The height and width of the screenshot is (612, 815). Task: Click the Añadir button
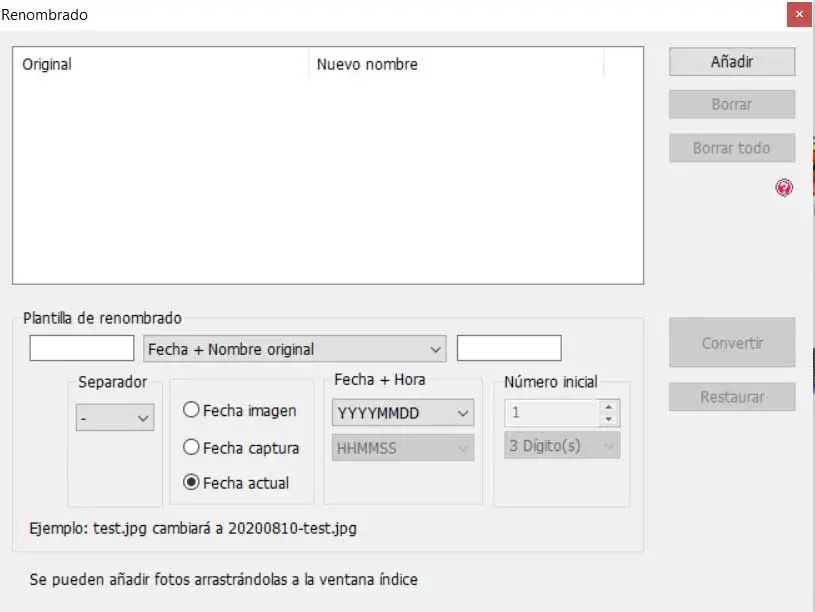(732, 62)
